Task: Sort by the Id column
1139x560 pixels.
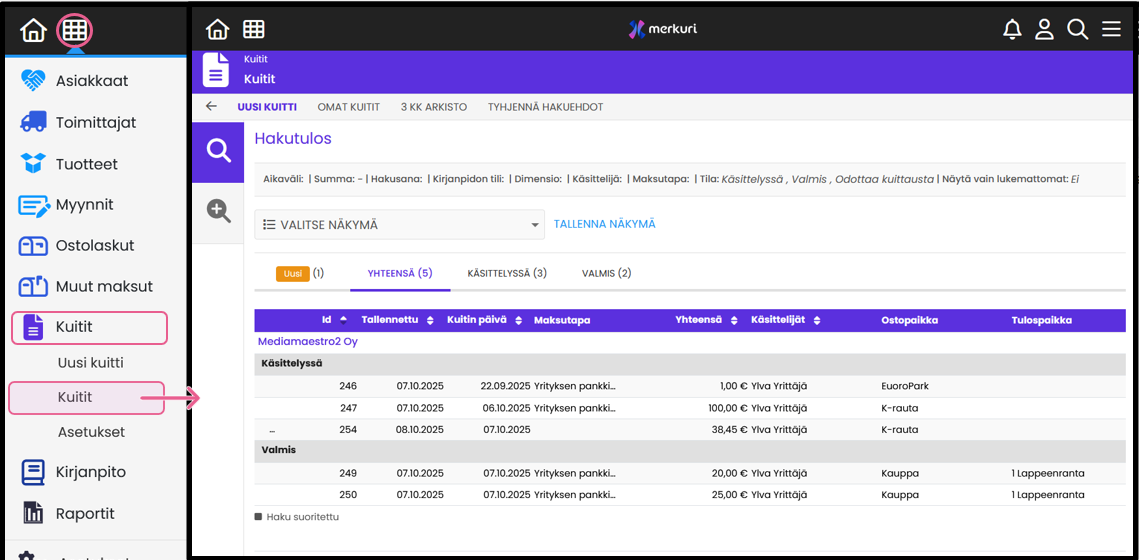Action: 334,320
